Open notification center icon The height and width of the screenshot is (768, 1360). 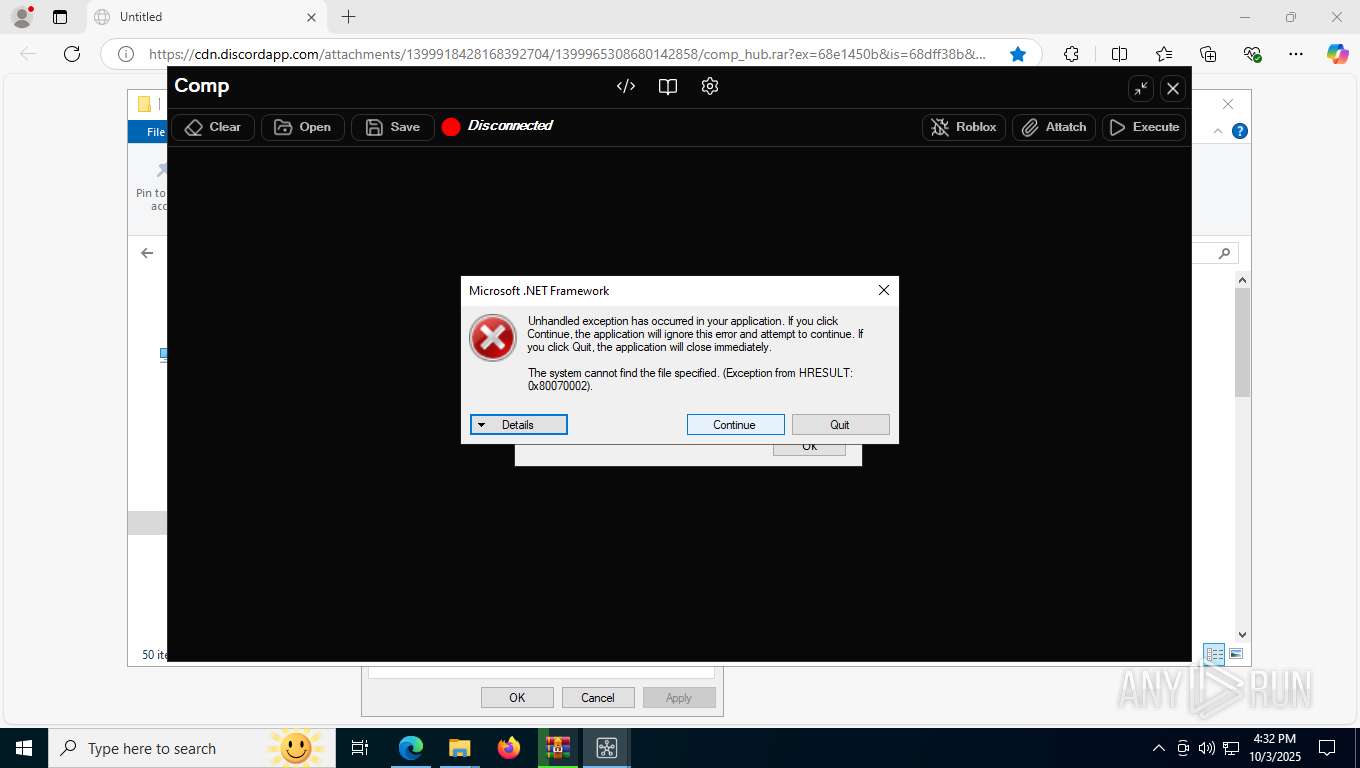coord(1327,748)
